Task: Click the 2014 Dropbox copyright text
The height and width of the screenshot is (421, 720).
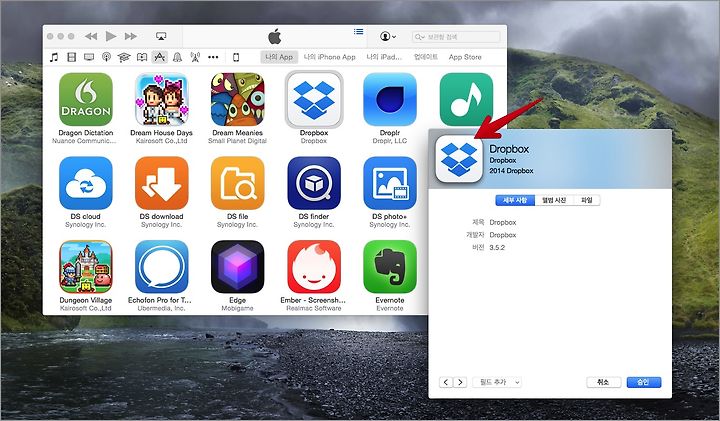Action: pyautogui.click(x=511, y=171)
